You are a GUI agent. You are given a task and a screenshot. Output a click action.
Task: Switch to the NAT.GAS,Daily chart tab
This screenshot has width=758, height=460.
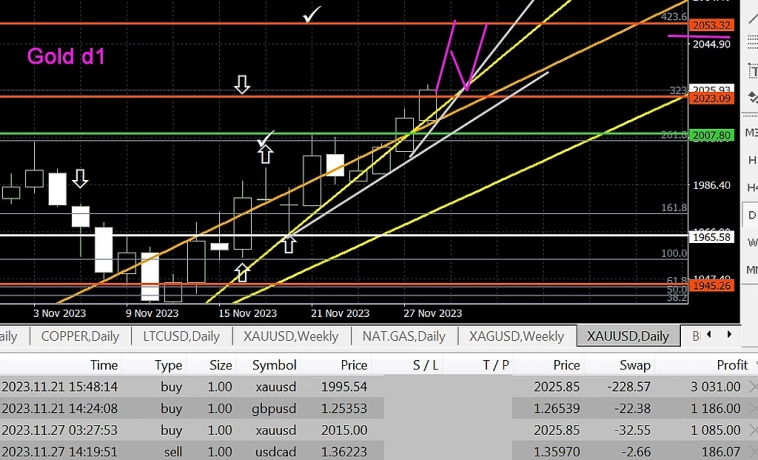click(404, 336)
